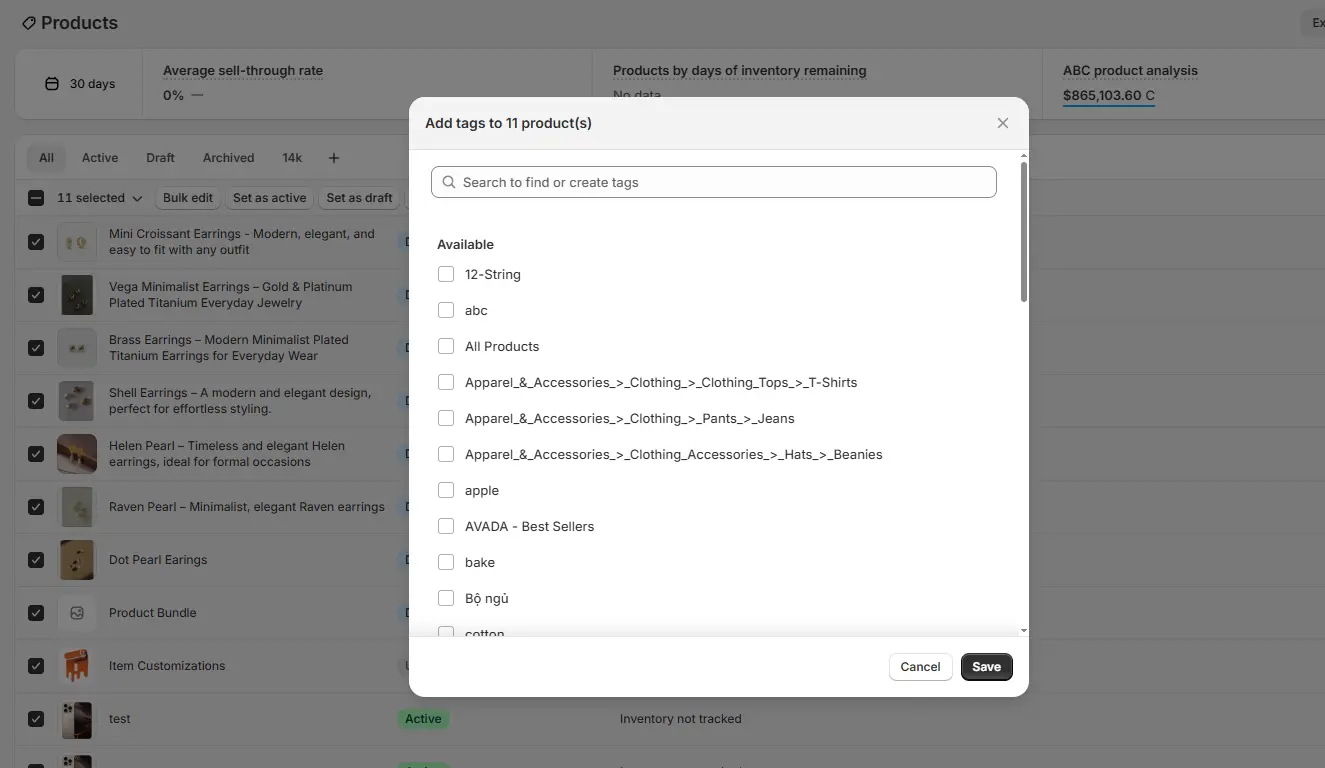Click the scrollbar inside the tags dialog
The image size is (1325, 768).
point(1023,230)
